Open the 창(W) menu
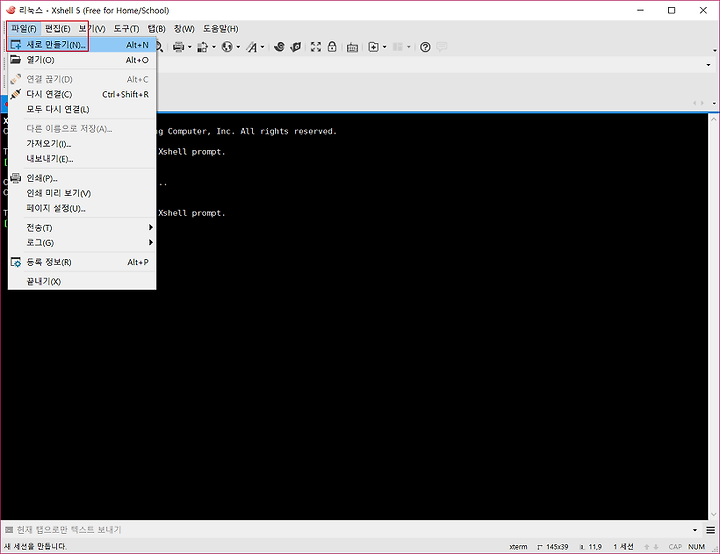The height and width of the screenshot is (554, 720). pyautogui.click(x=184, y=29)
